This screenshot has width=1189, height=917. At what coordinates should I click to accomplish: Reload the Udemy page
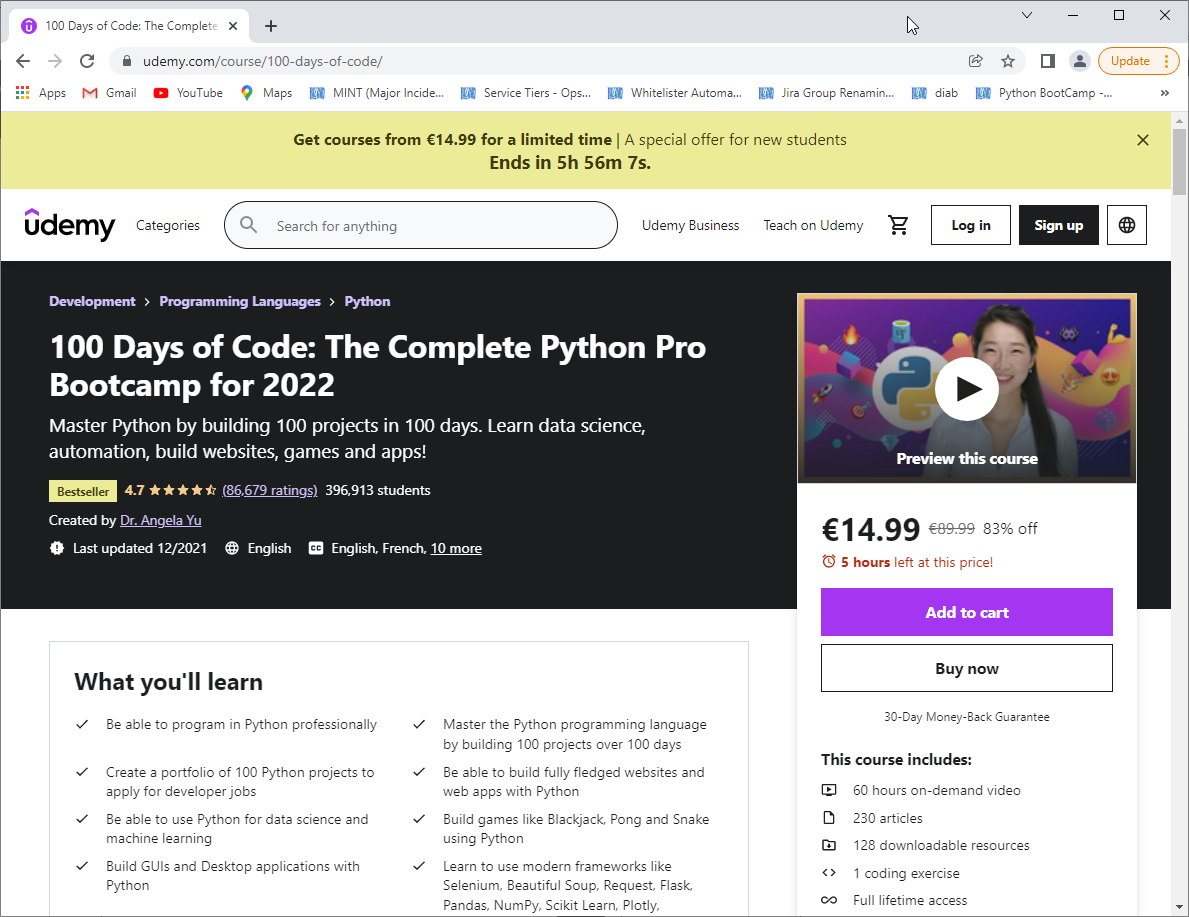point(87,61)
